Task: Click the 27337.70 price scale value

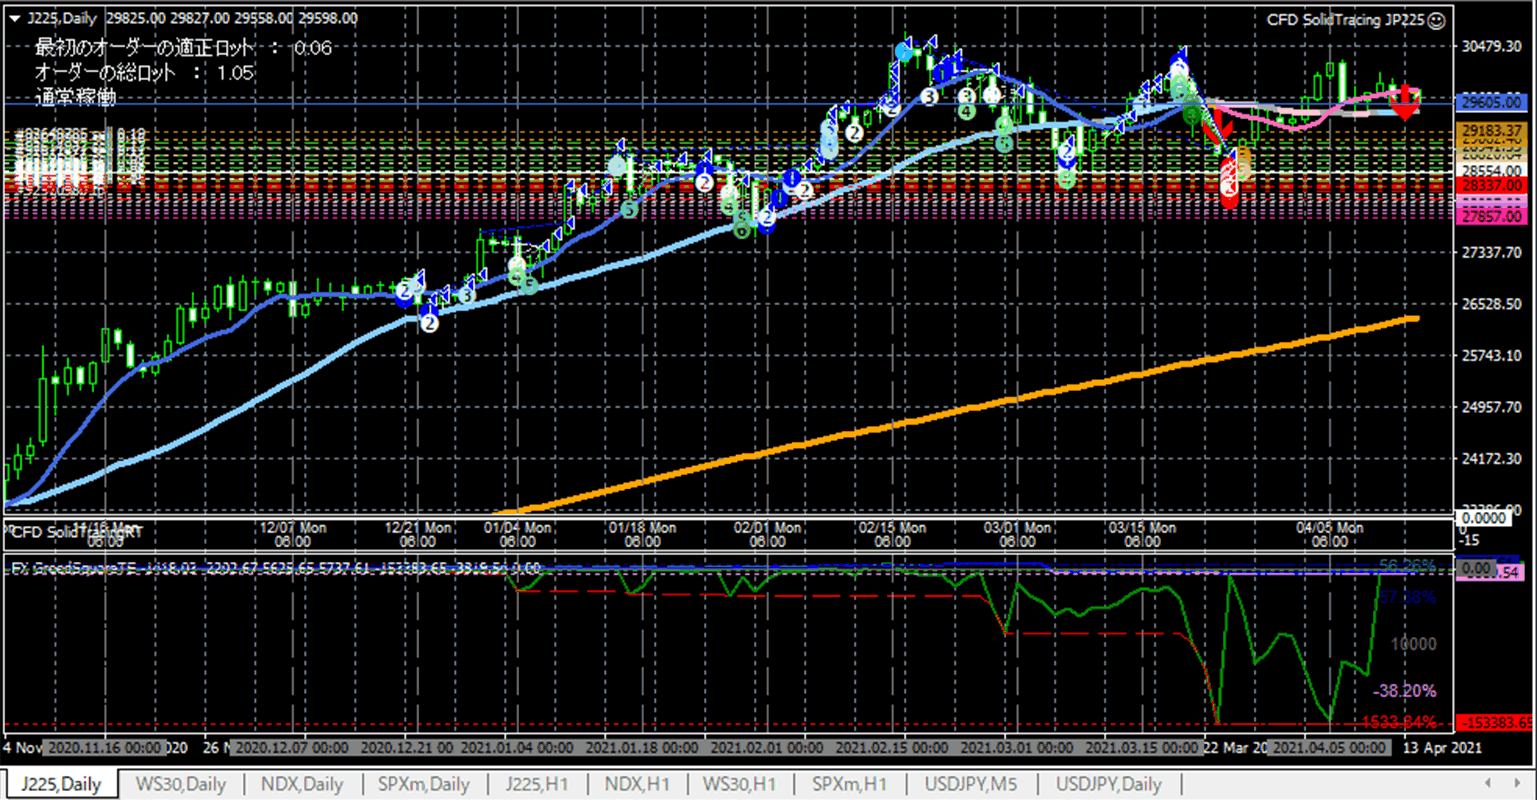Action: pos(1492,252)
